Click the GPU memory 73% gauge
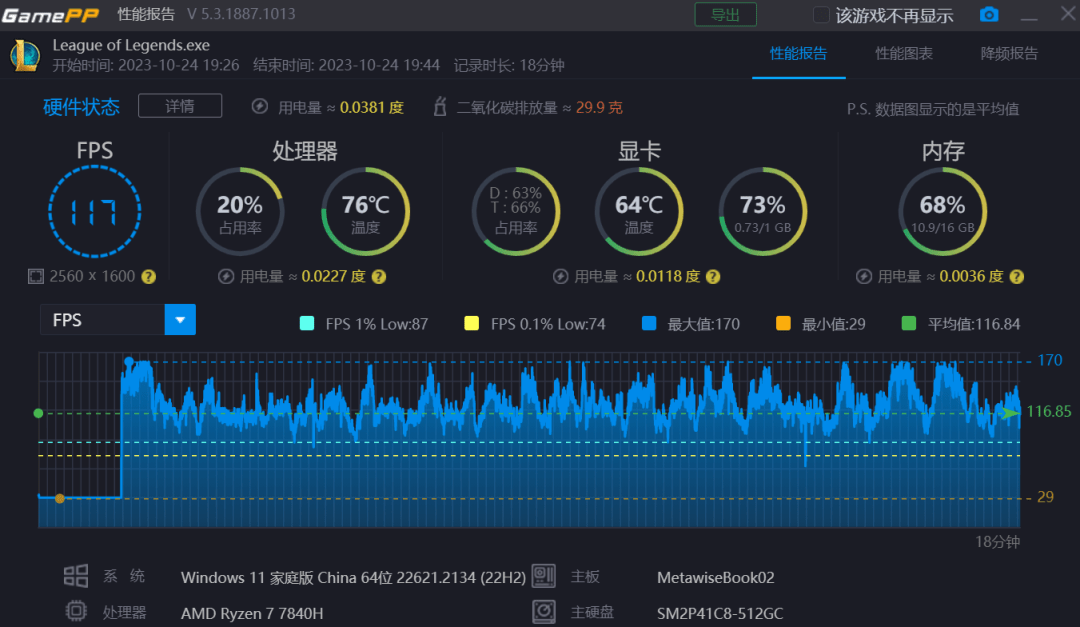This screenshot has width=1080, height=627. tap(762, 212)
